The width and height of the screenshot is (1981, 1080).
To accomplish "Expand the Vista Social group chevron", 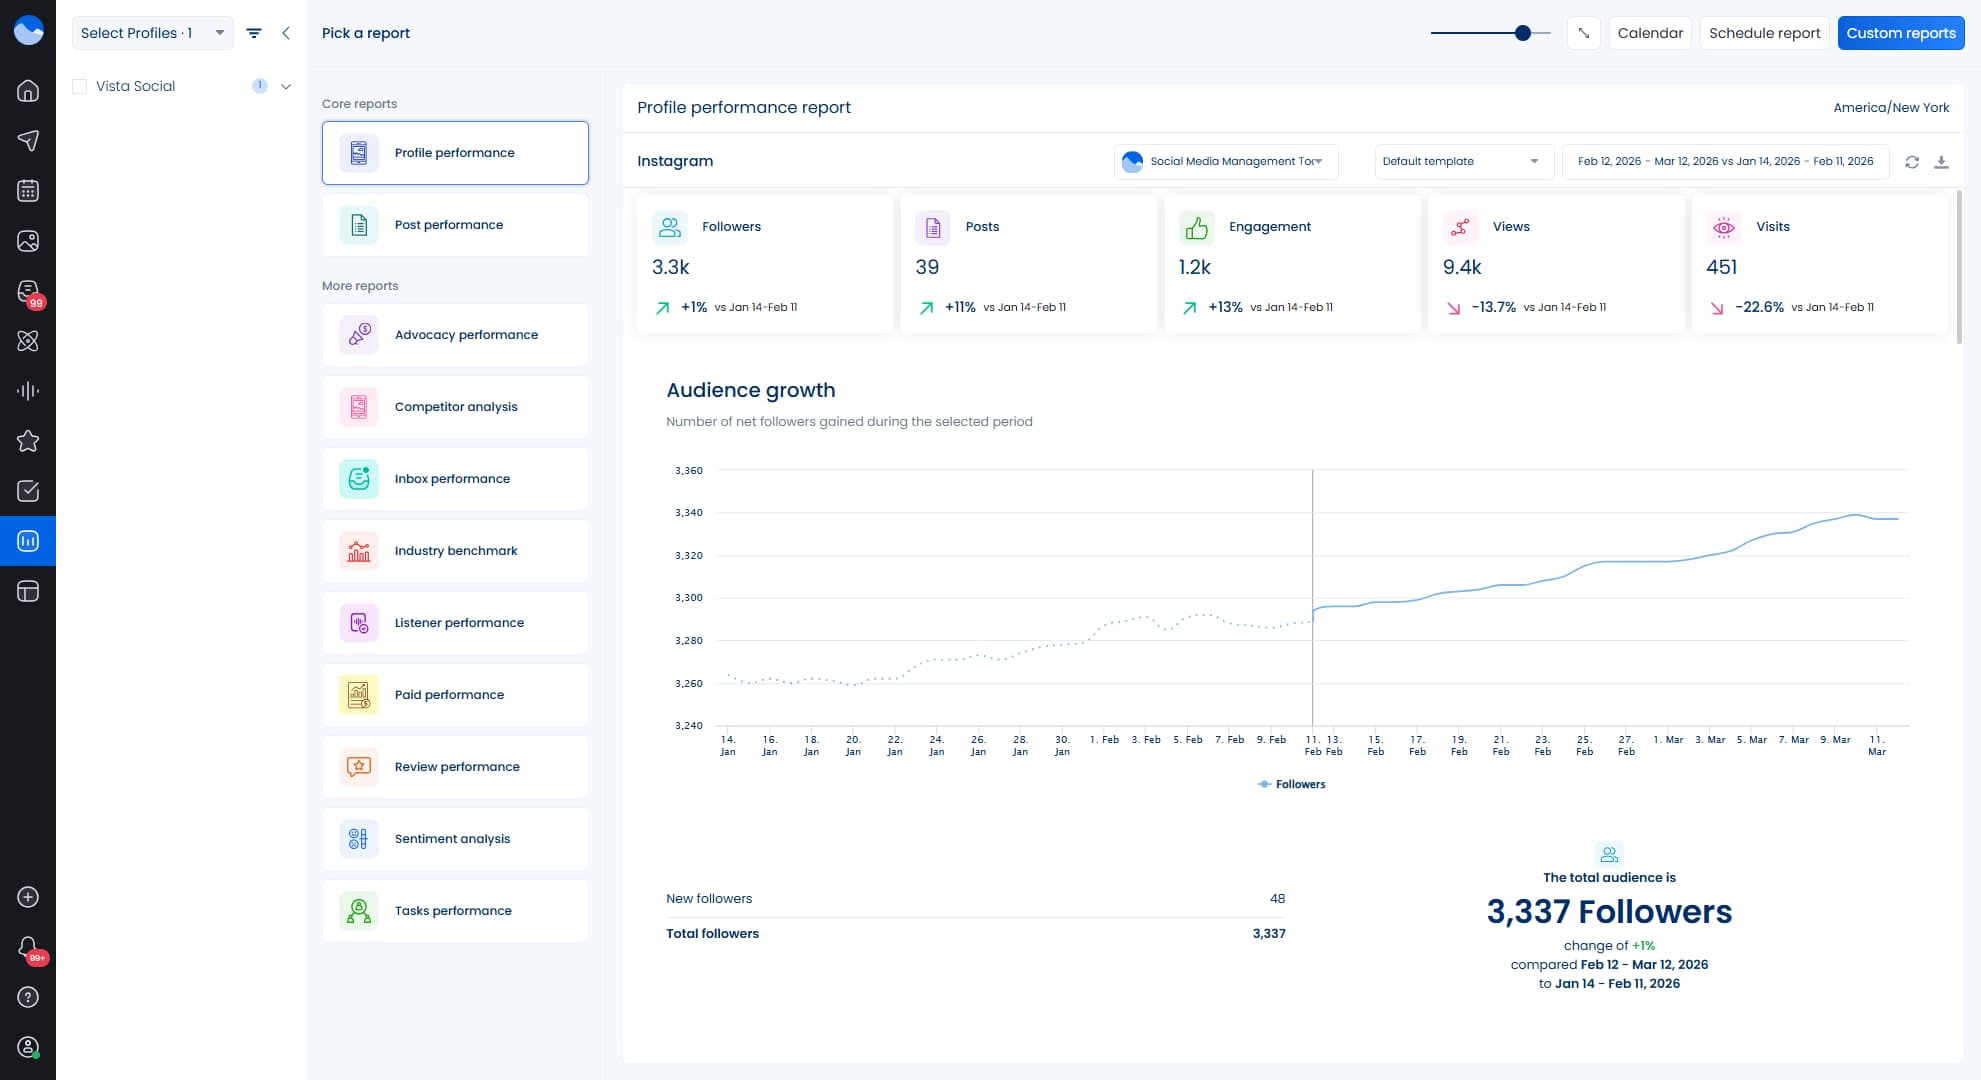I will pos(286,86).
